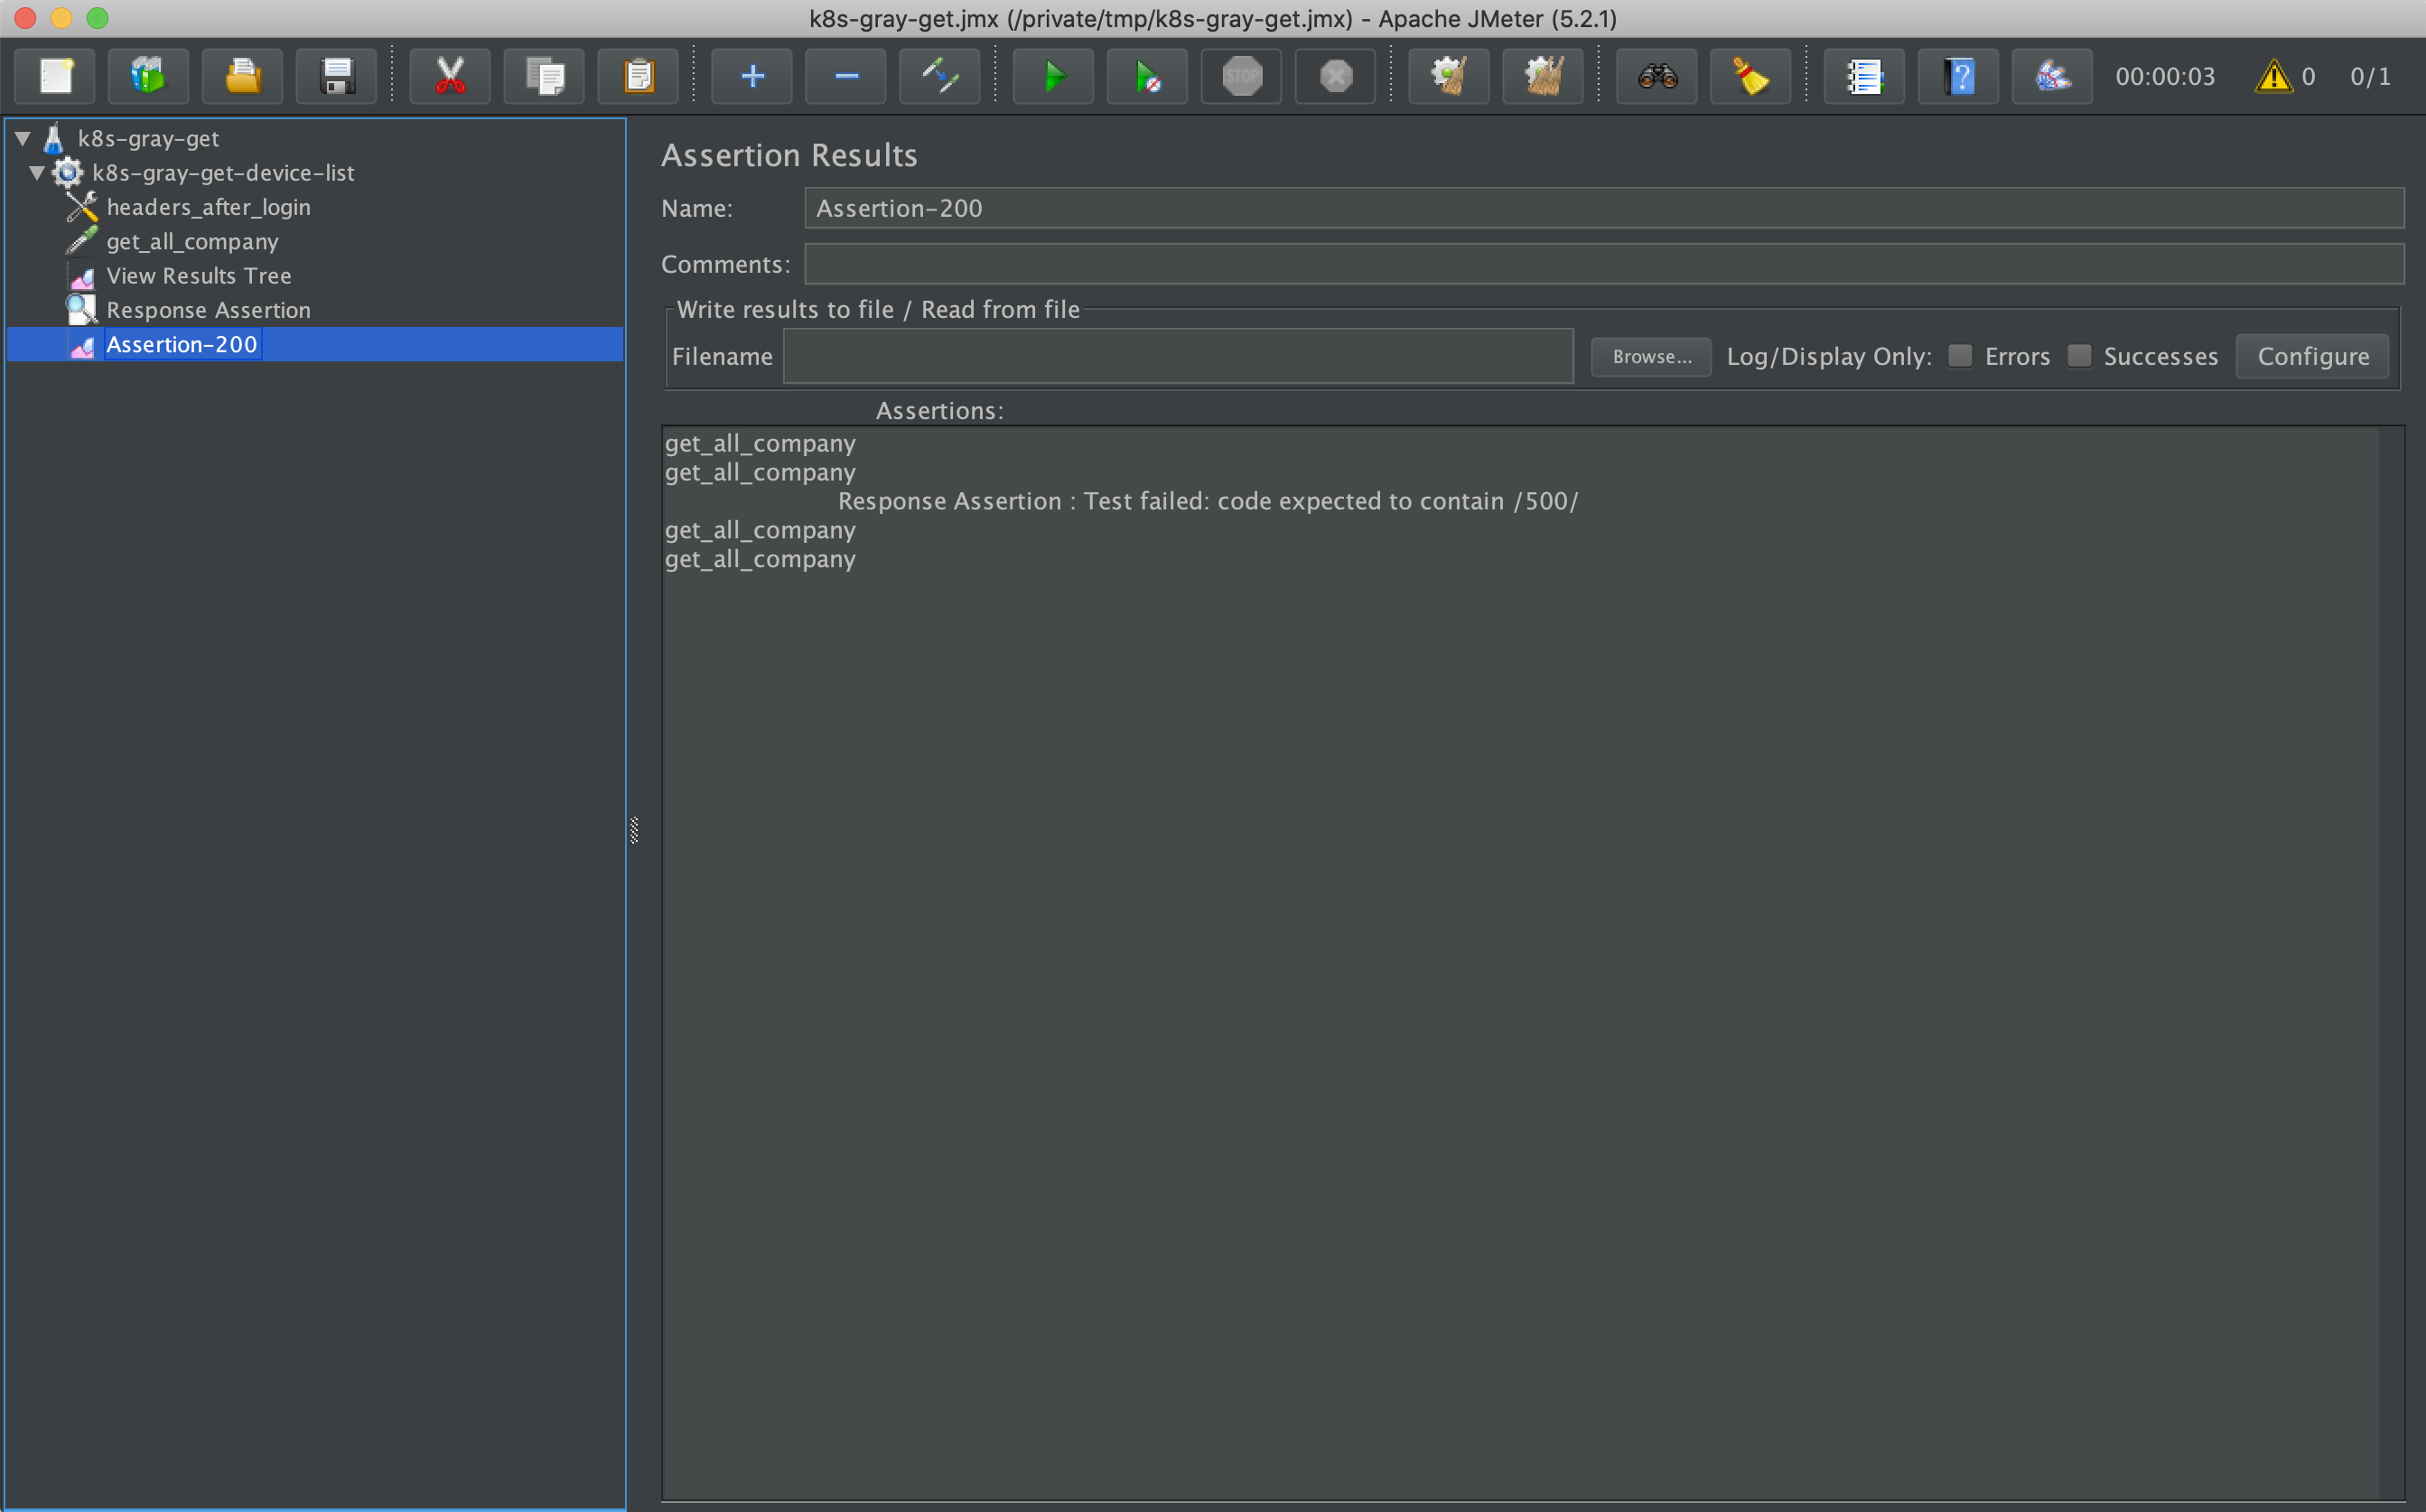Click the Clear All brooms icon

tap(1543, 76)
